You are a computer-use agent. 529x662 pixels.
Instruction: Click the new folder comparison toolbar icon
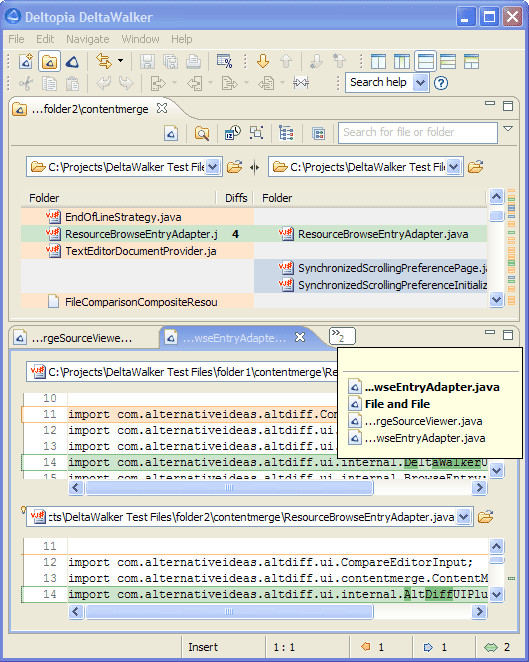(x=49, y=62)
